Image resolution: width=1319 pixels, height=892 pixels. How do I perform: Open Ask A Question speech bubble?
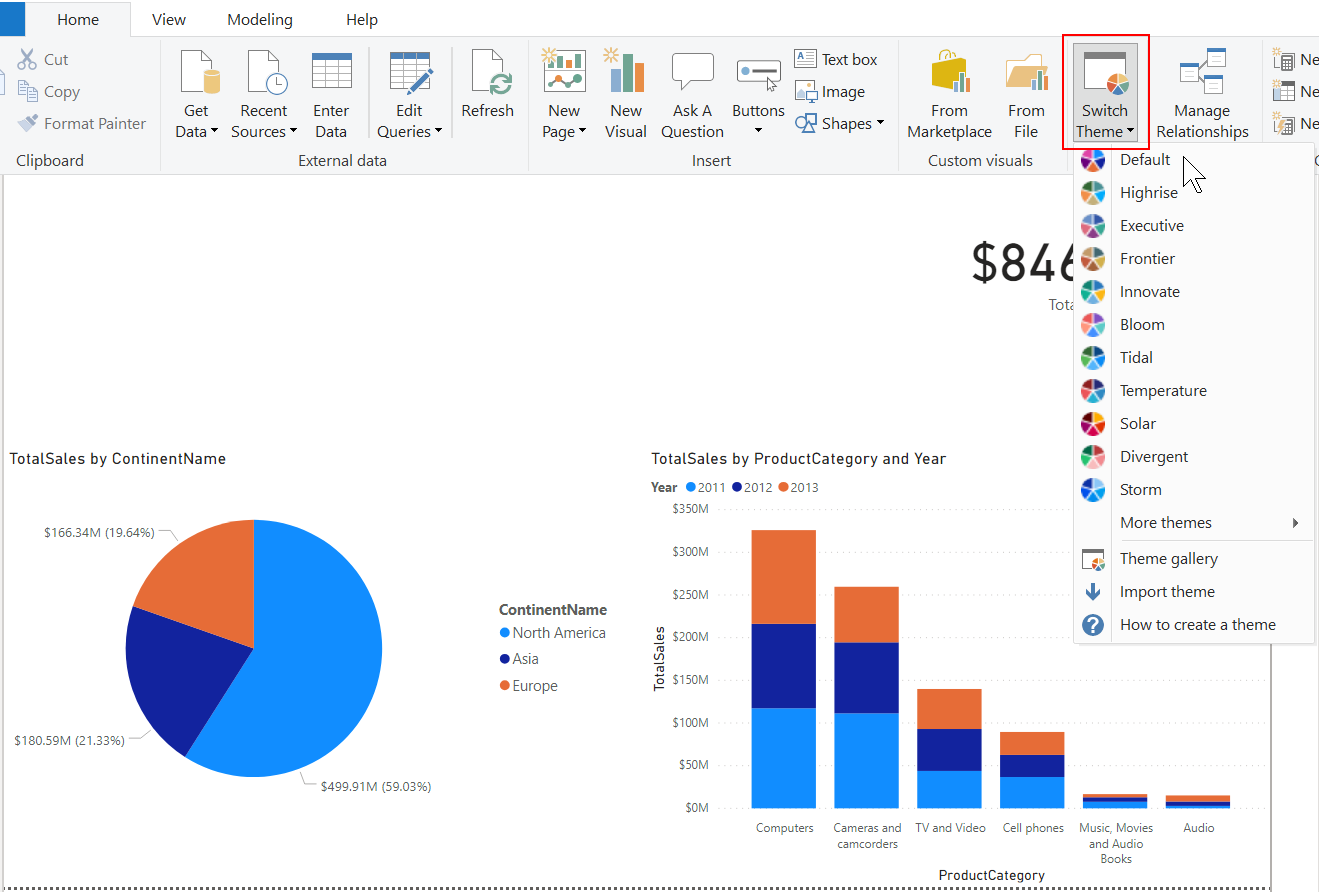point(692,72)
